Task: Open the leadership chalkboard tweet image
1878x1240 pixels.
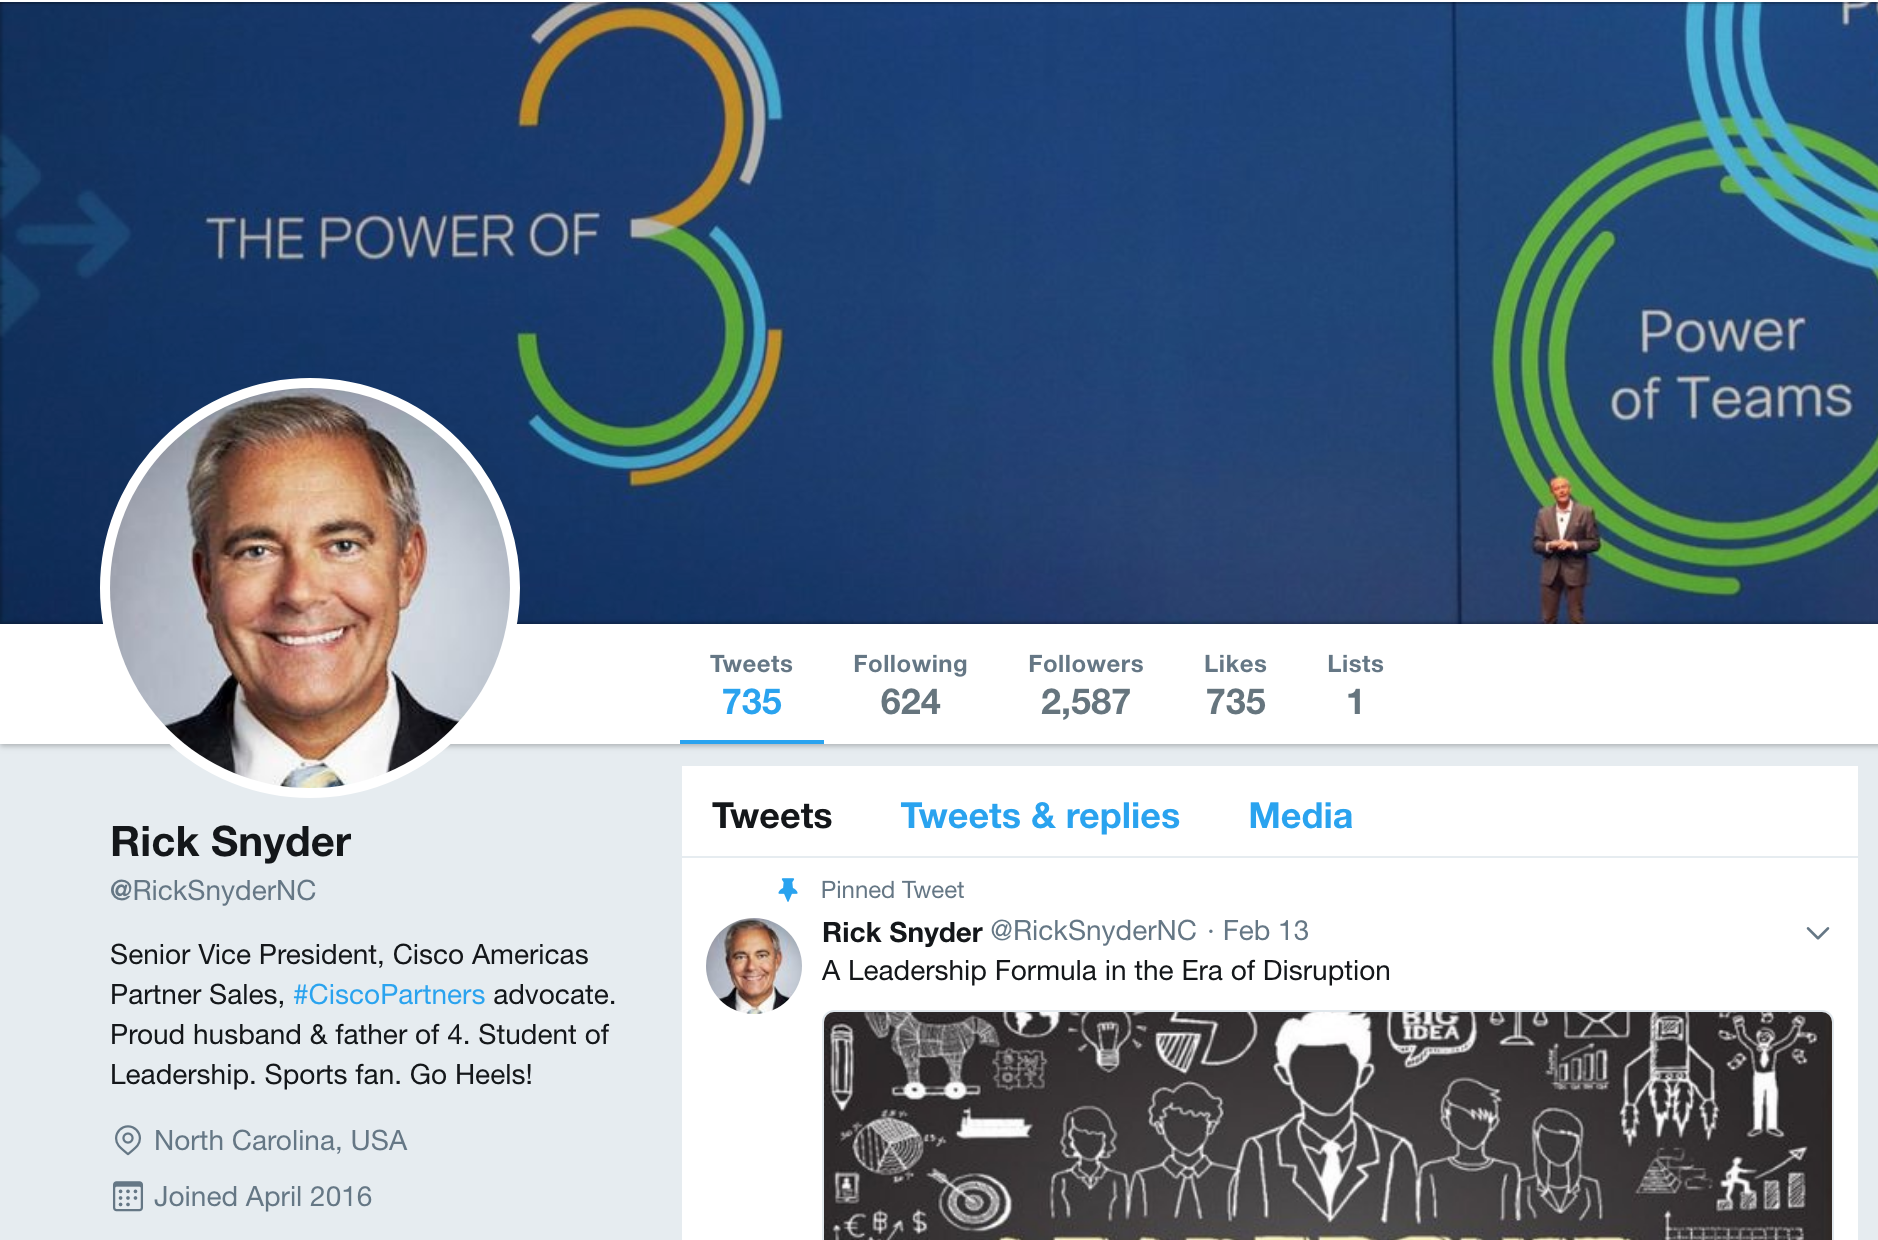Action: coord(1327,1126)
